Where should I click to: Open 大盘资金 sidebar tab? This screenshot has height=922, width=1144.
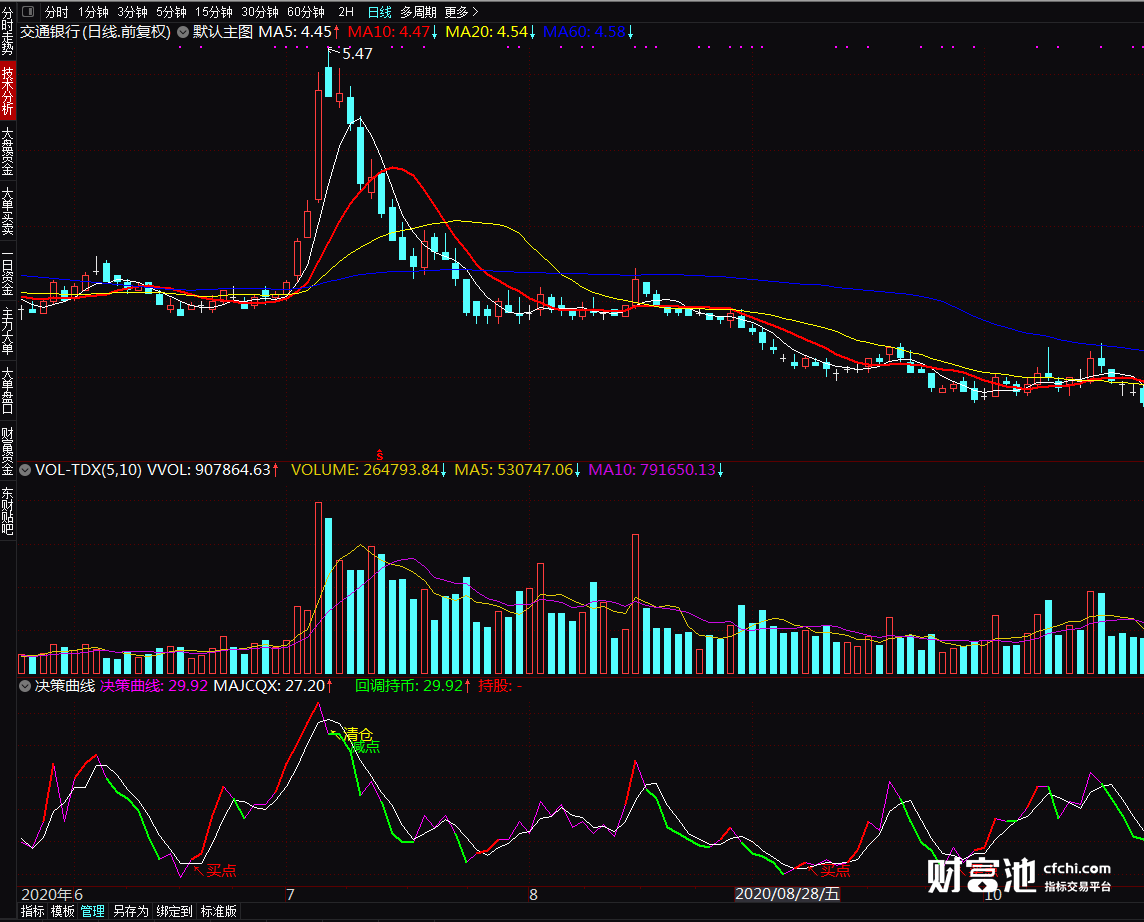coord(7,151)
